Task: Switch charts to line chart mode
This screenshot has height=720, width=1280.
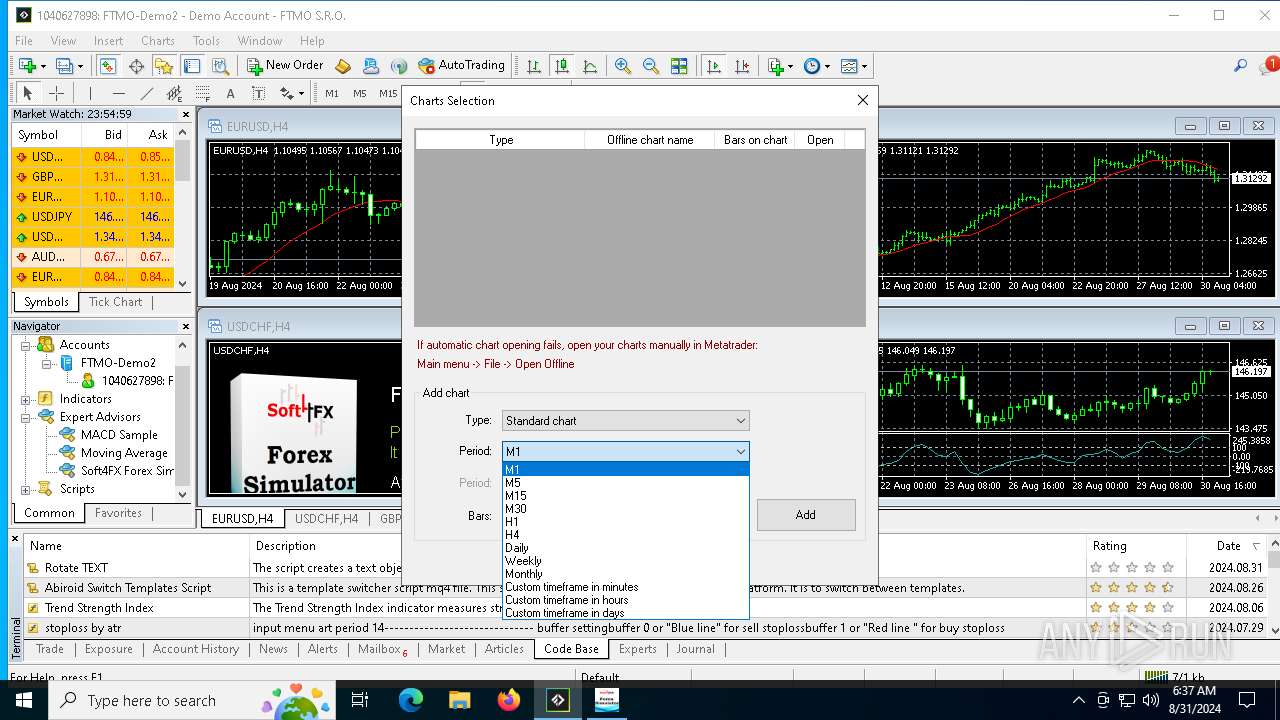Action: (590, 66)
